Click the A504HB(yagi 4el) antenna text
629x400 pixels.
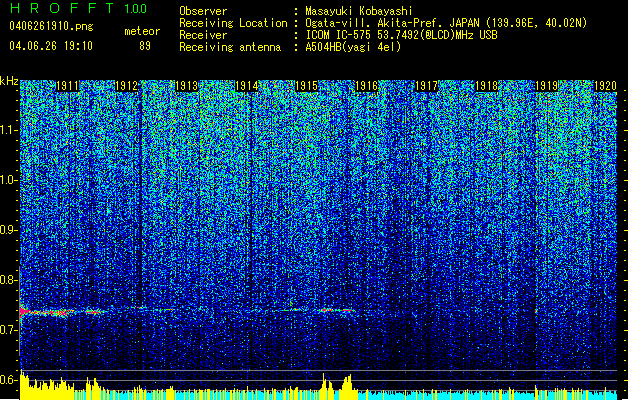(x=353, y=47)
